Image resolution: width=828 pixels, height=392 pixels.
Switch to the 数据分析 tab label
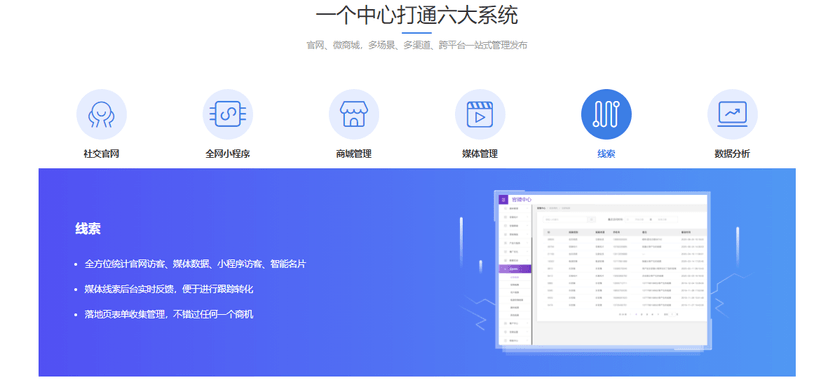[x=732, y=154]
